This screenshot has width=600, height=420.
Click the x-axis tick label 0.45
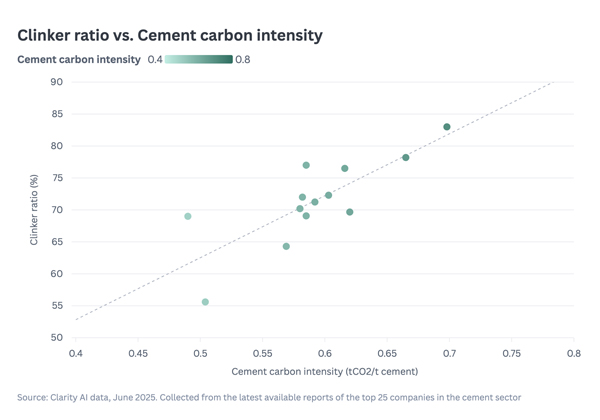click(138, 354)
